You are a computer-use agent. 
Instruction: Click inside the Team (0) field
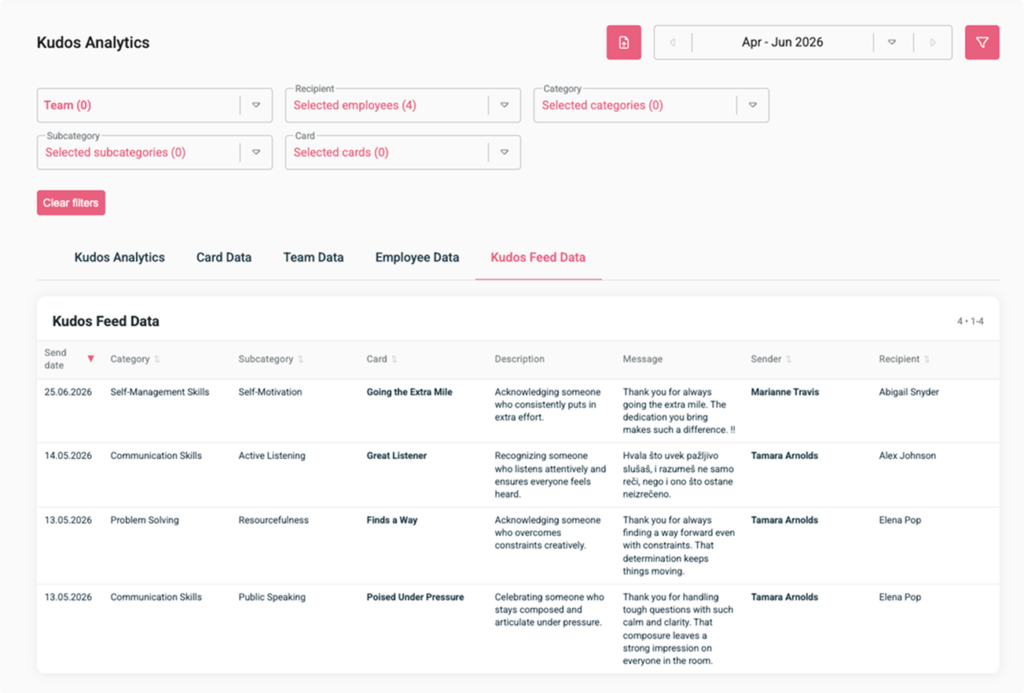[155, 105]
